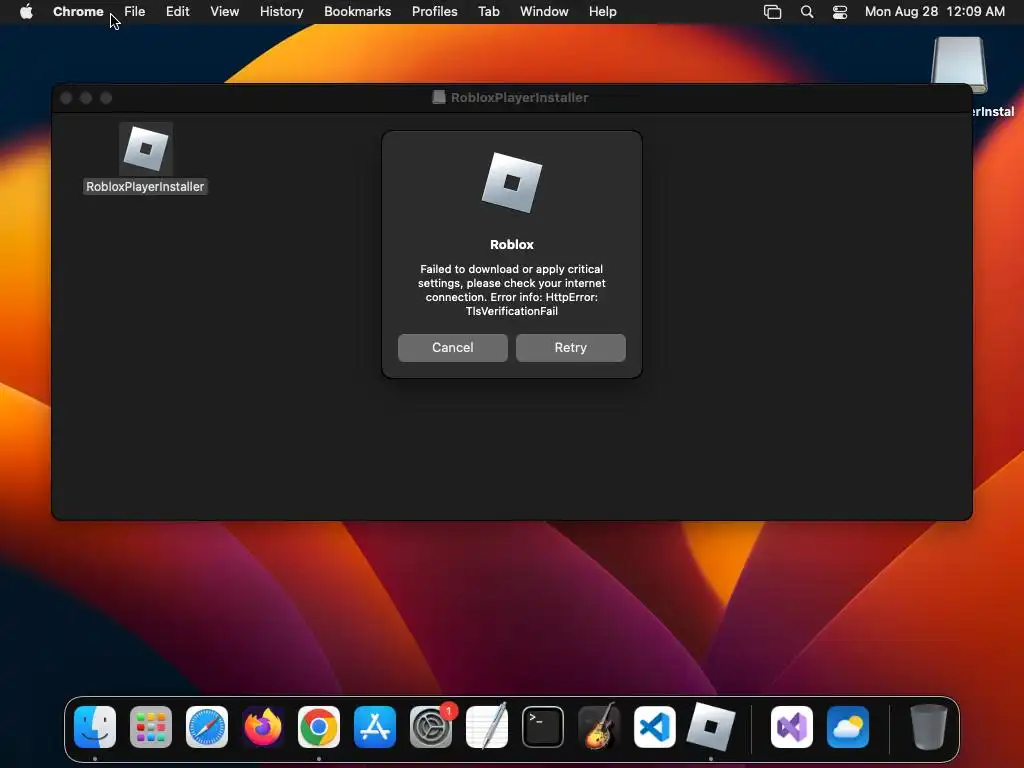Open the Apple menu
This screenshot has height=768, width=1024.
[26, 12]
